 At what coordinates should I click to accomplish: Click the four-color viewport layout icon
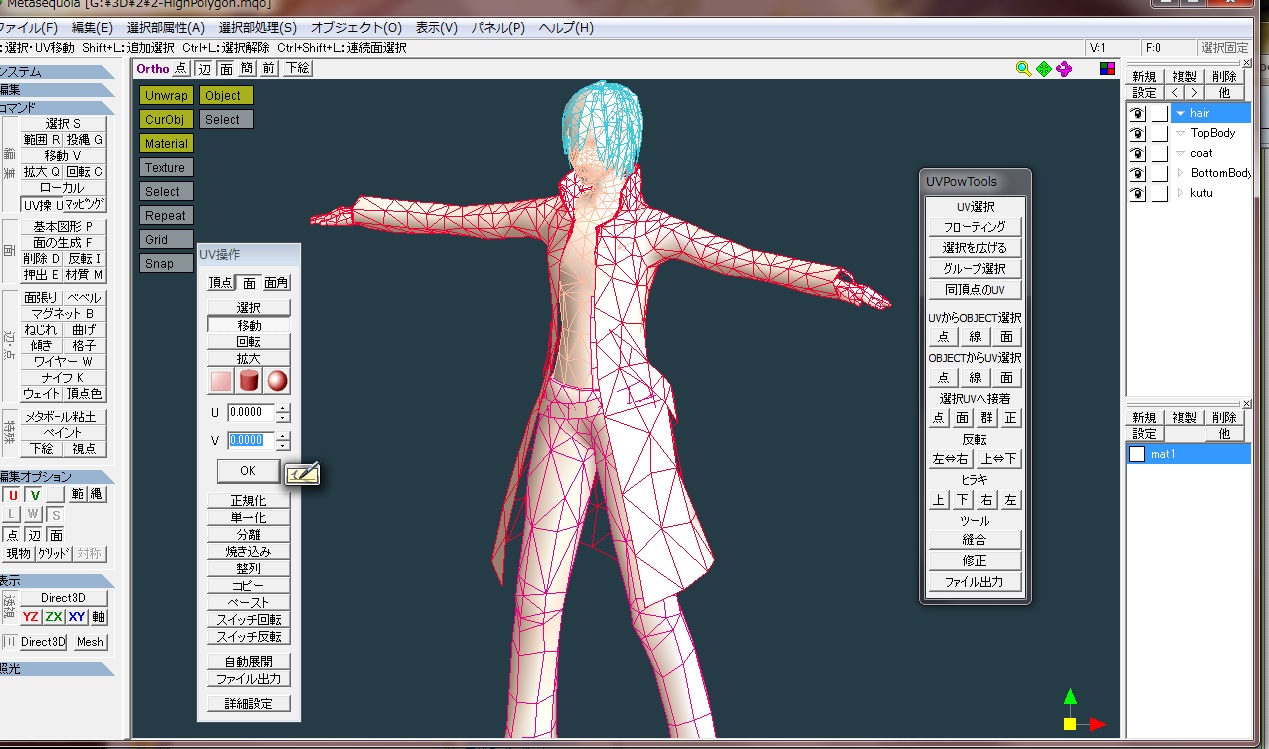click(1107, 69)
